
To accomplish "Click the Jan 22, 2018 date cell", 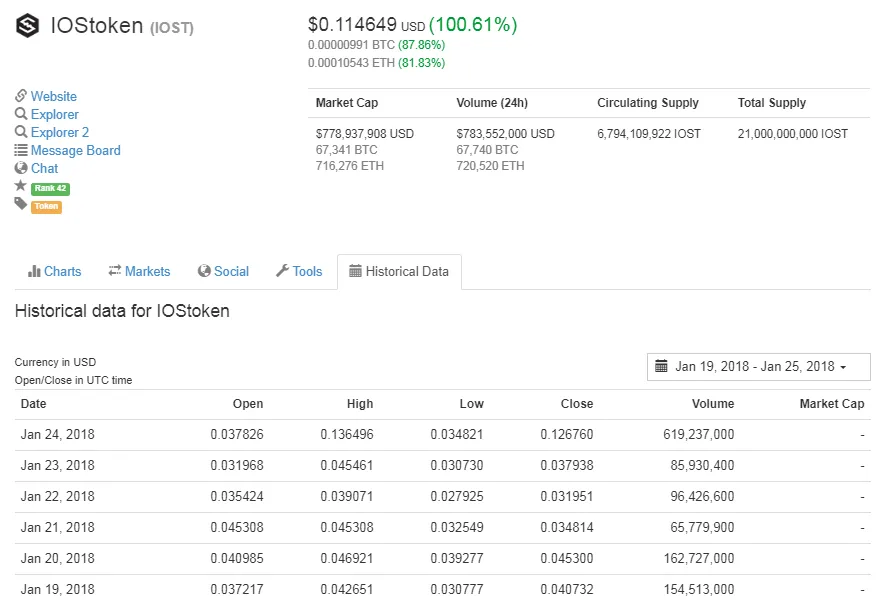I will click(57, 497).
